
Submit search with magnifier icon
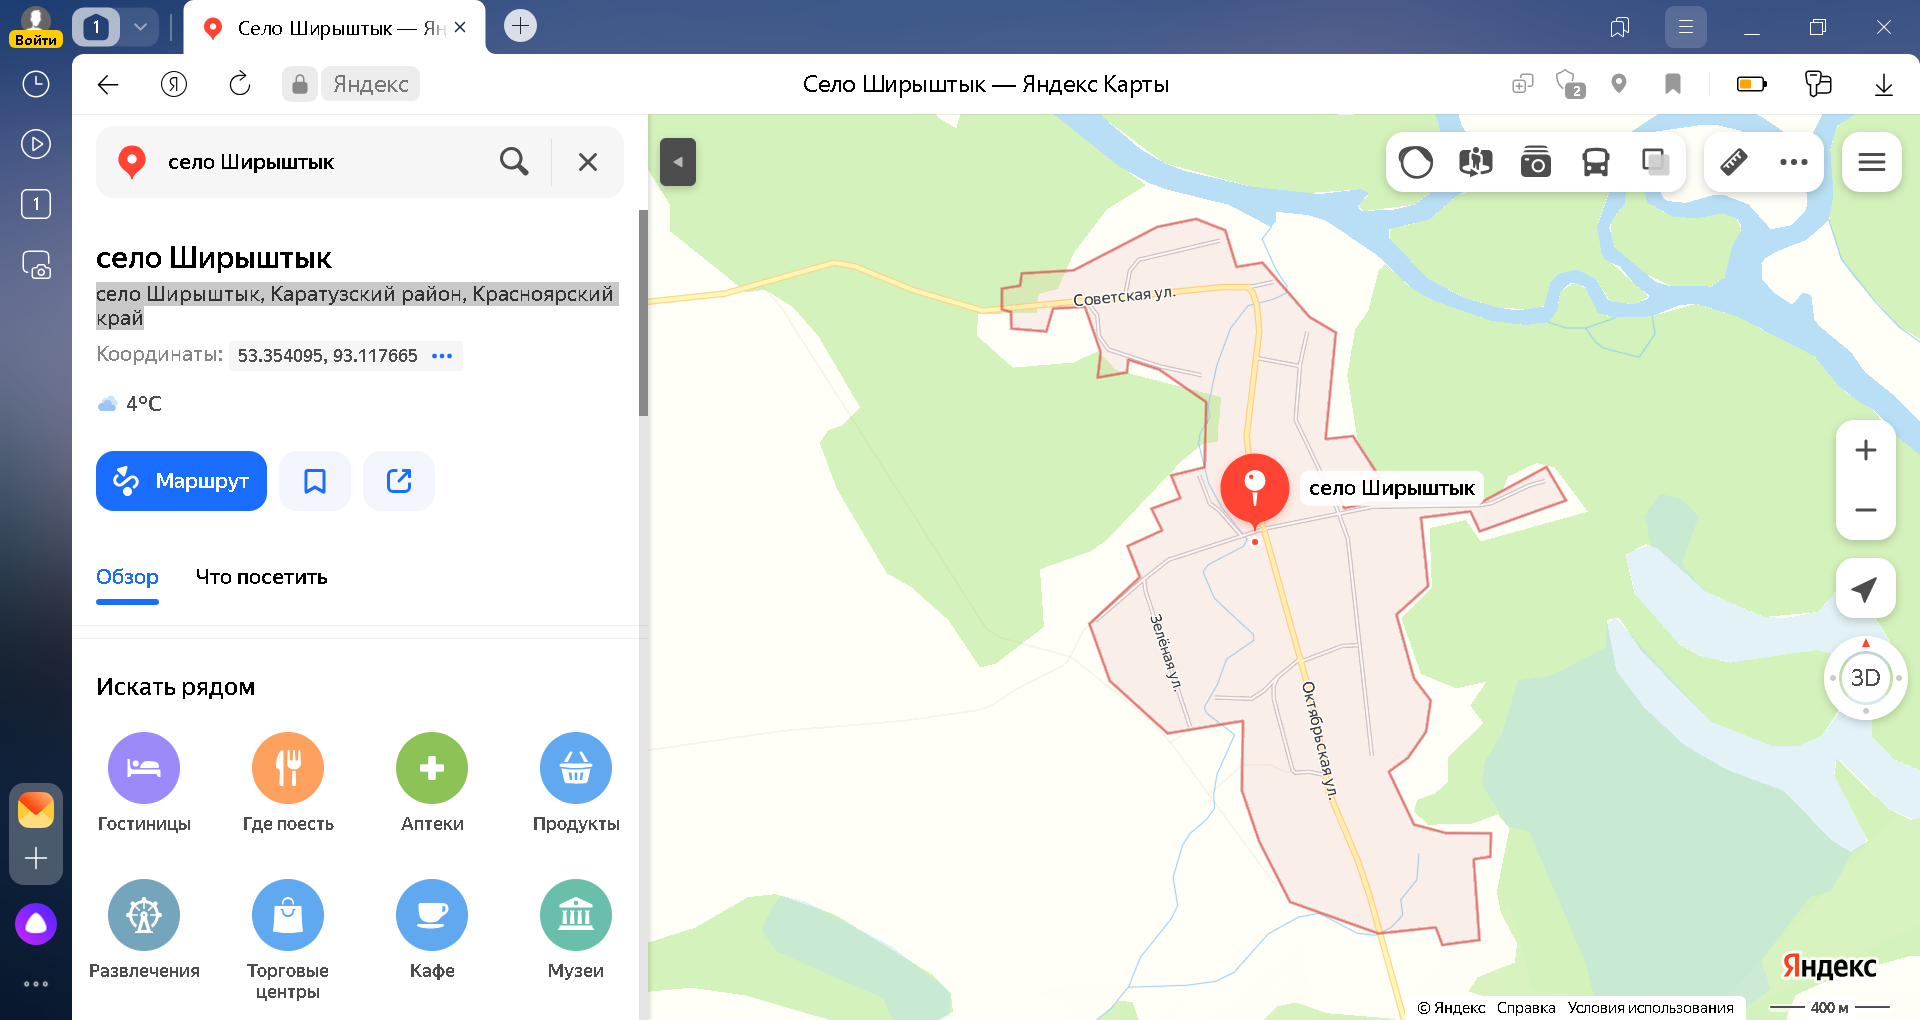[514, 162]
